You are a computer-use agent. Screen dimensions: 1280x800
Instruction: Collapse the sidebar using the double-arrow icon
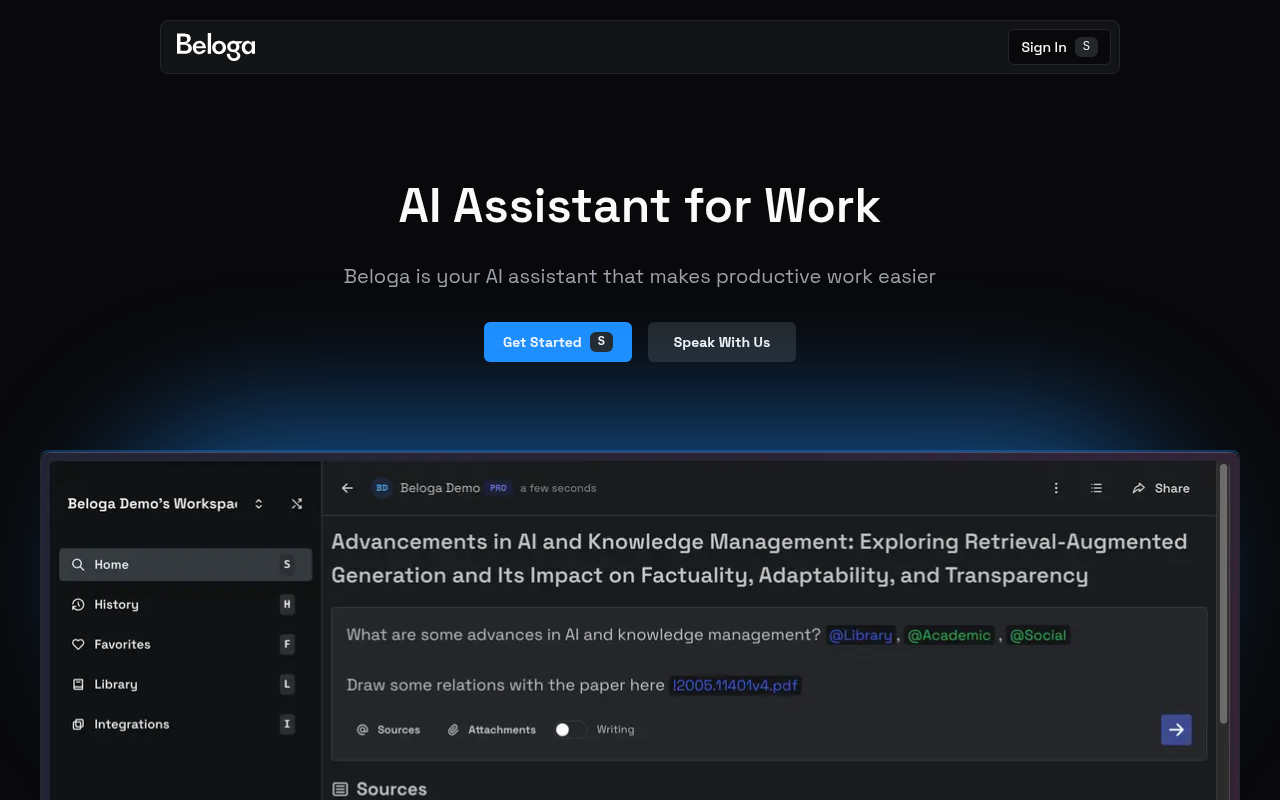(297, 504)
